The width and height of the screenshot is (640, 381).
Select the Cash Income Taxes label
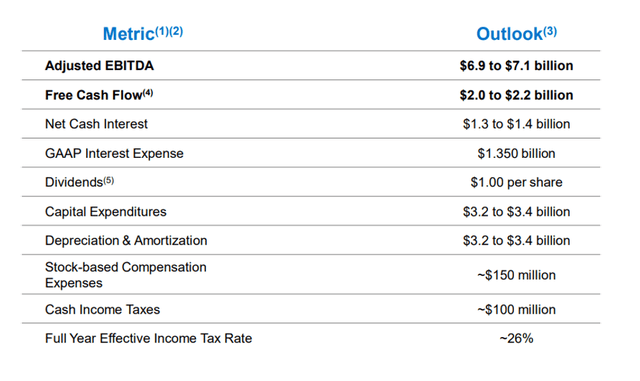click(x=102, y=310)
